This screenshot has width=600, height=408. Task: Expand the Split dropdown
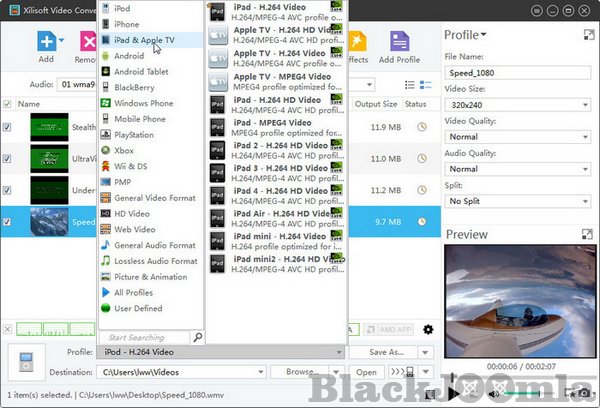515,202
